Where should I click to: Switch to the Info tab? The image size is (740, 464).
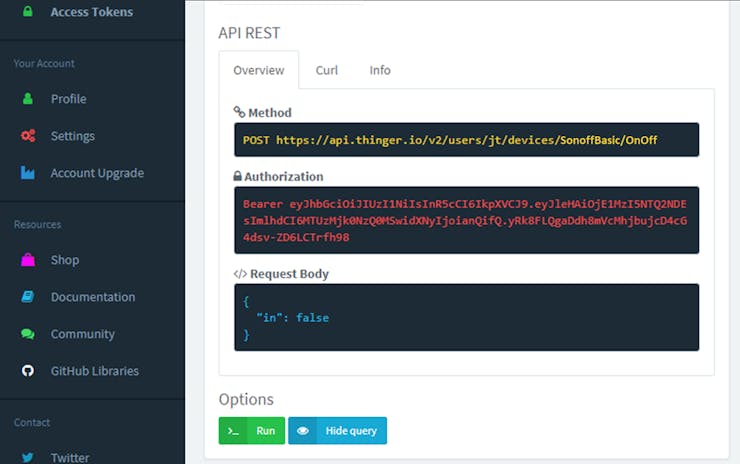tap(380, 70)
